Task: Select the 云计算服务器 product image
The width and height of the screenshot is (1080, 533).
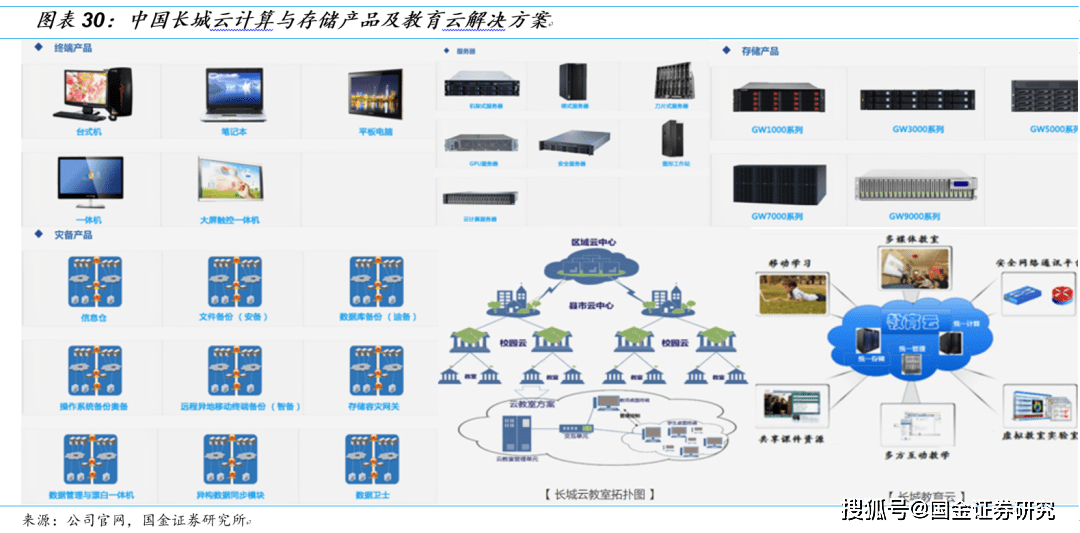Action: click(x=481, y=199)
